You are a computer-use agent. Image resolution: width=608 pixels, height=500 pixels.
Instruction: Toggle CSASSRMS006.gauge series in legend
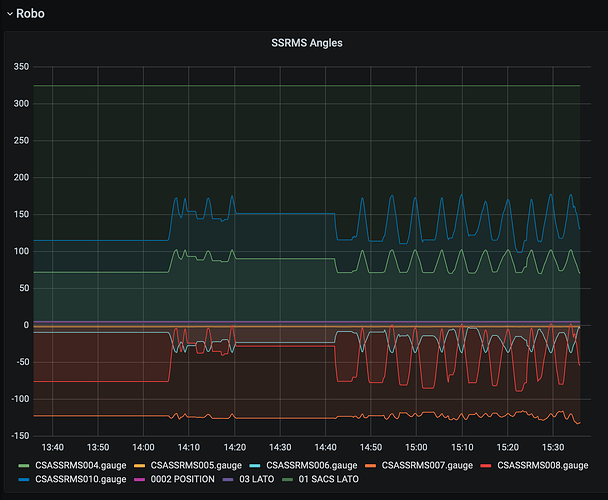coord(312,465)
